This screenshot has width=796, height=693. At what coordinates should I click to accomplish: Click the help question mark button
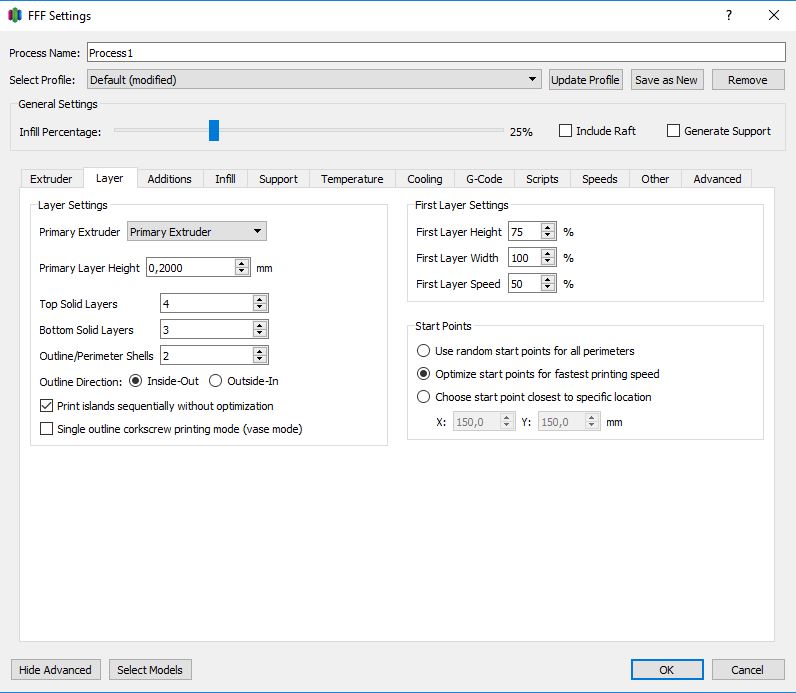729,15
